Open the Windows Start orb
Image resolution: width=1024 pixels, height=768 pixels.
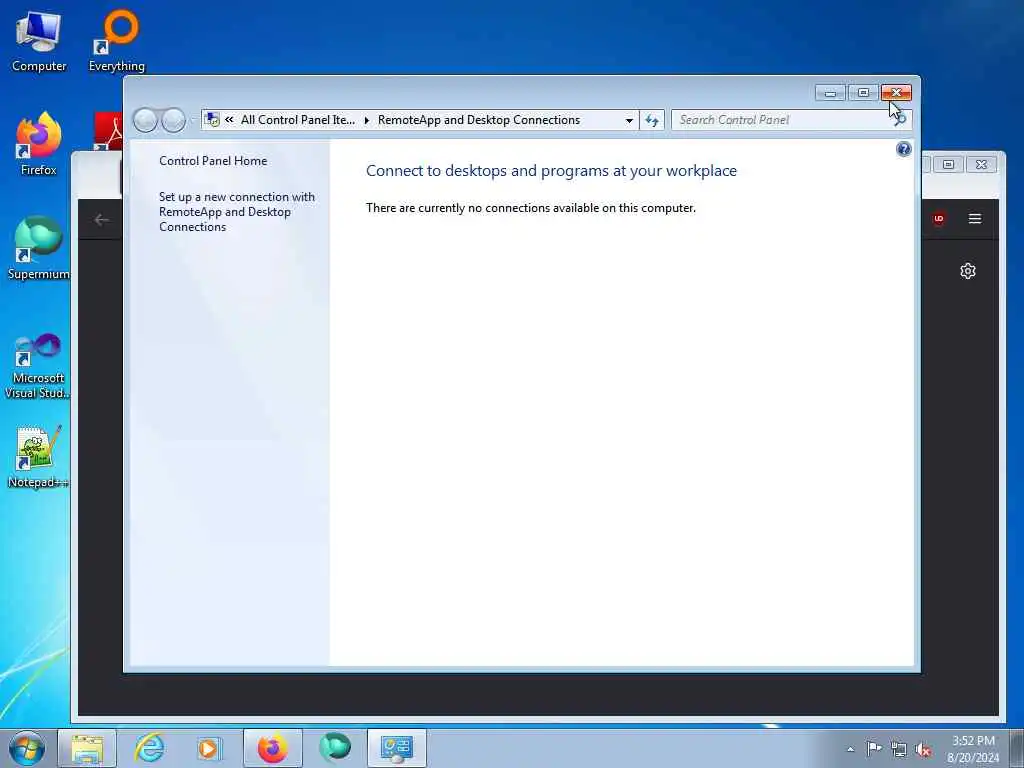pos(27,748)
